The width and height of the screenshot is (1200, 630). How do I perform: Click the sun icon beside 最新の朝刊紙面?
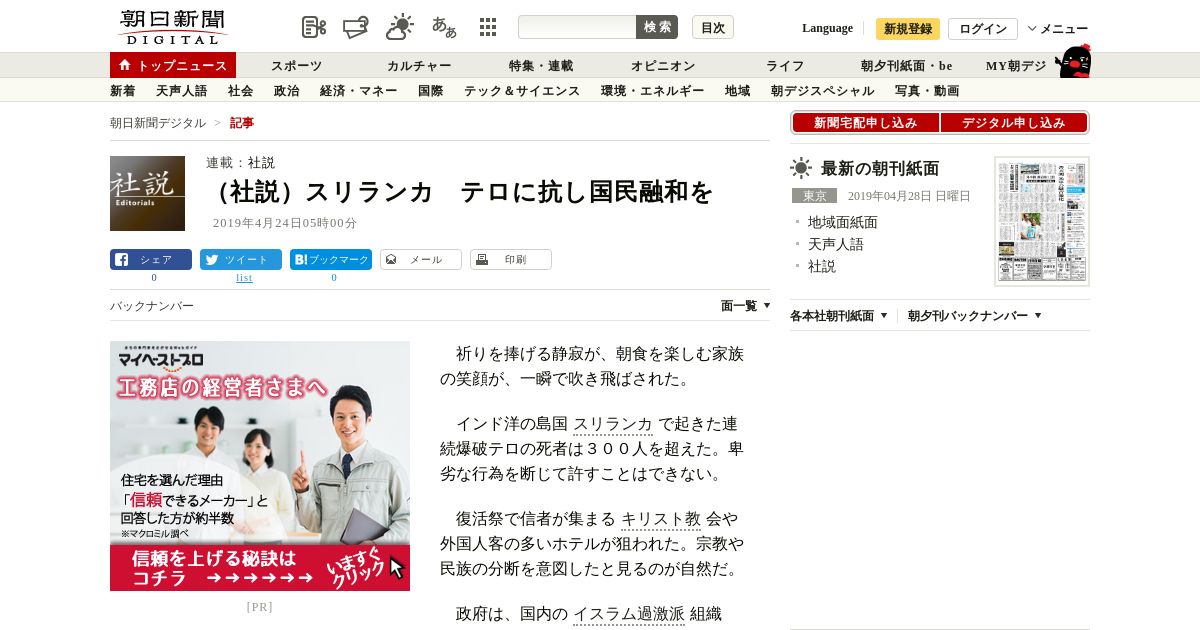[801, 168]
